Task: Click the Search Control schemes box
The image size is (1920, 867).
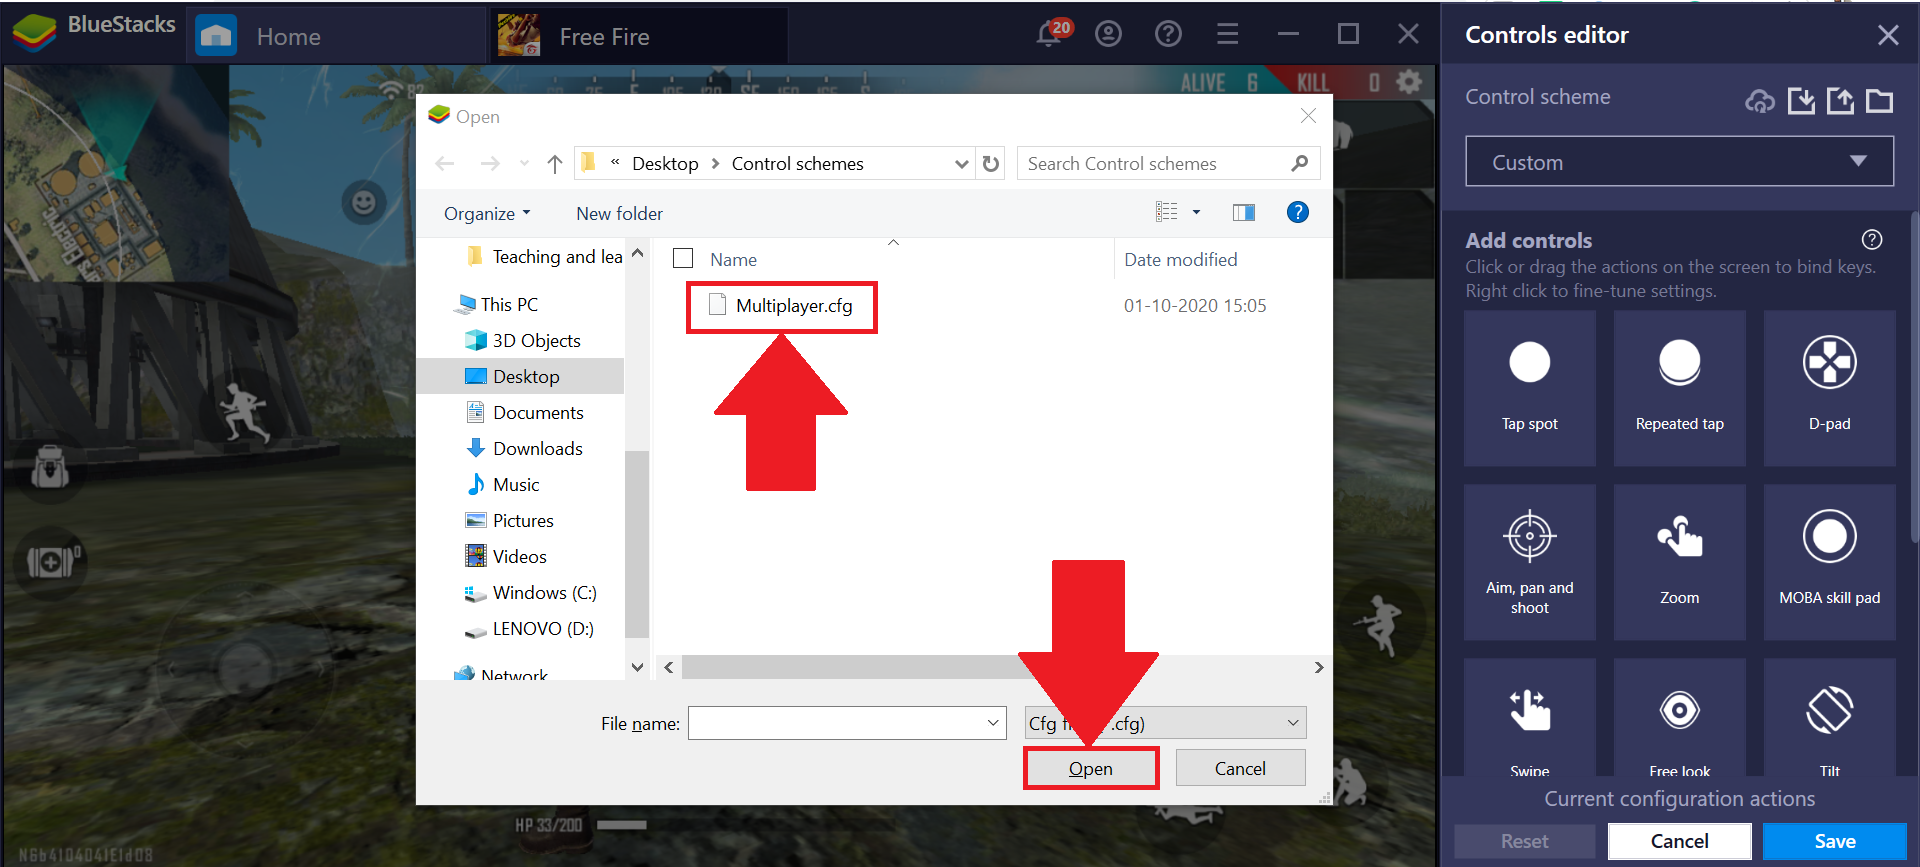Action: click(x=1168, y=163)
